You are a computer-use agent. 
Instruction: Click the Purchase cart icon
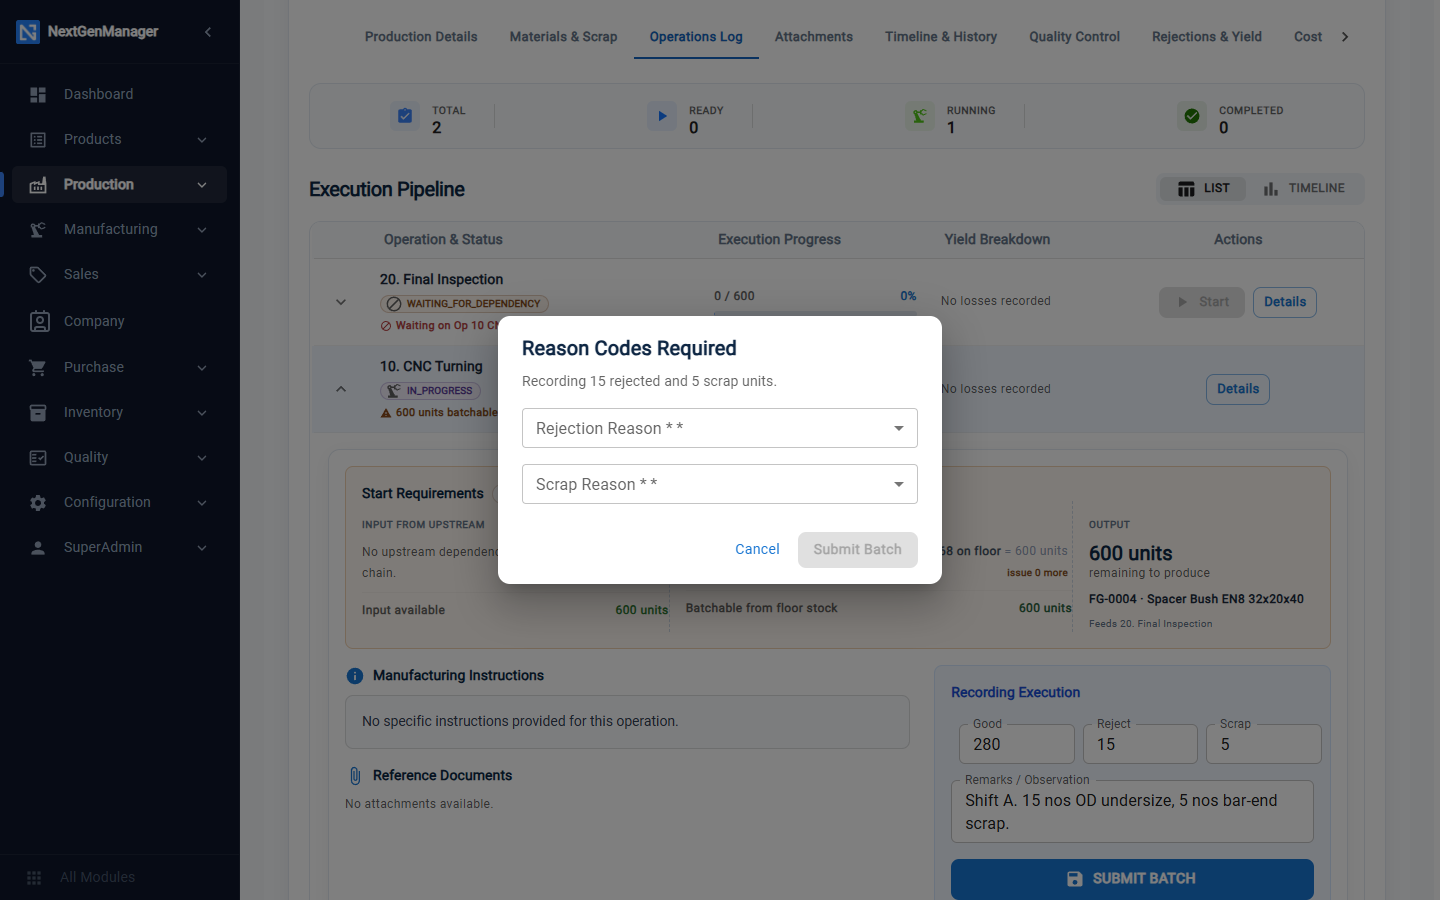pos(38,367)
